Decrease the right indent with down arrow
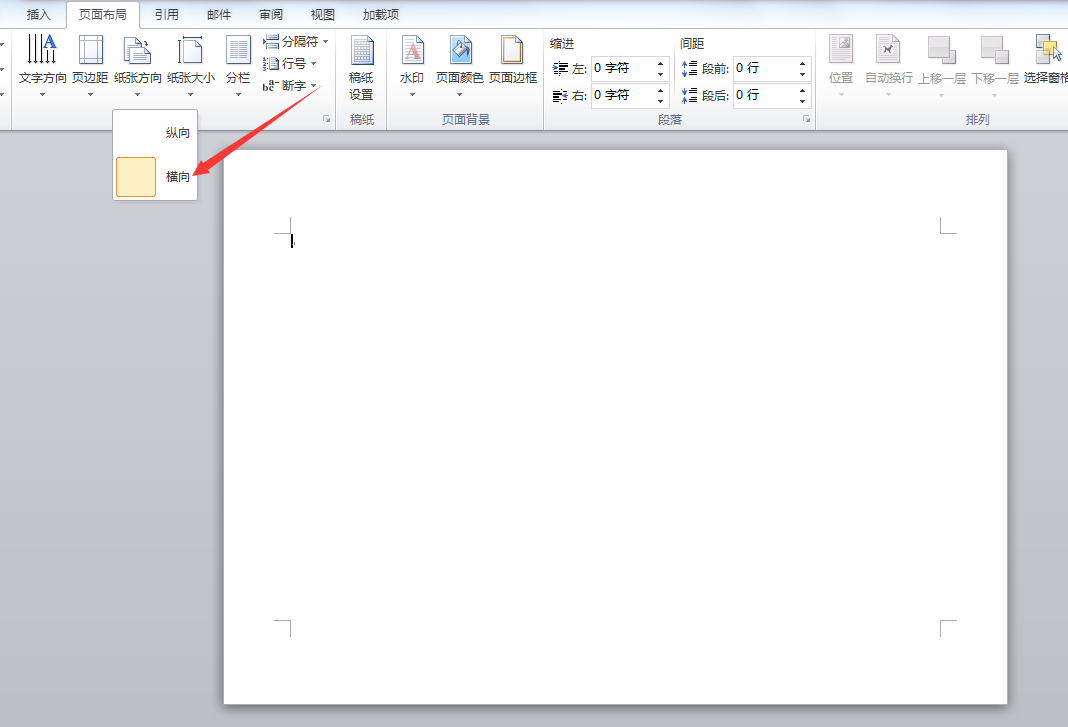1068x727 pixels. click(661, 102)
